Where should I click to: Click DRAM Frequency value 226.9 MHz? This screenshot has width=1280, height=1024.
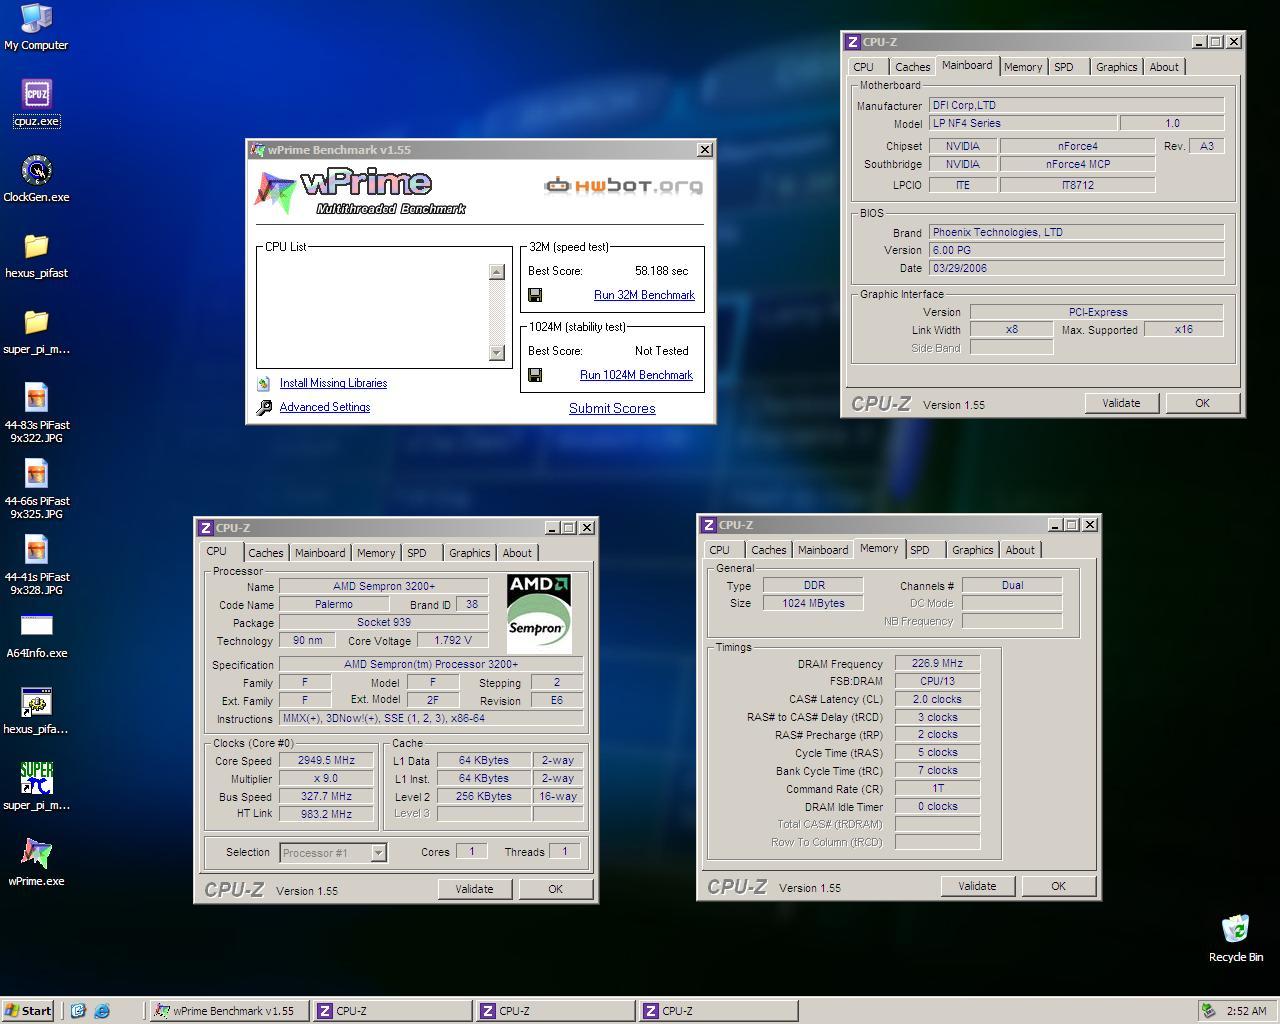coord(937,663)
